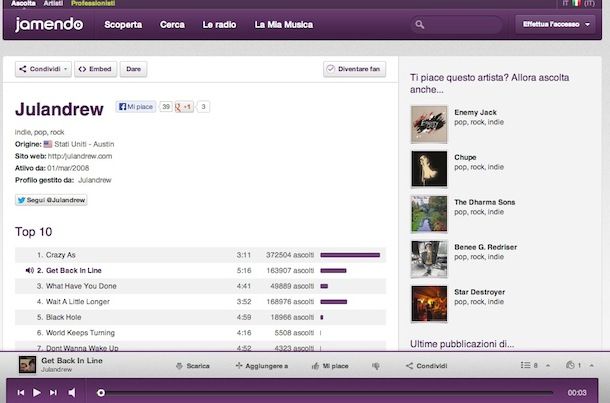Click the Google +1 button

coord(184,107)
